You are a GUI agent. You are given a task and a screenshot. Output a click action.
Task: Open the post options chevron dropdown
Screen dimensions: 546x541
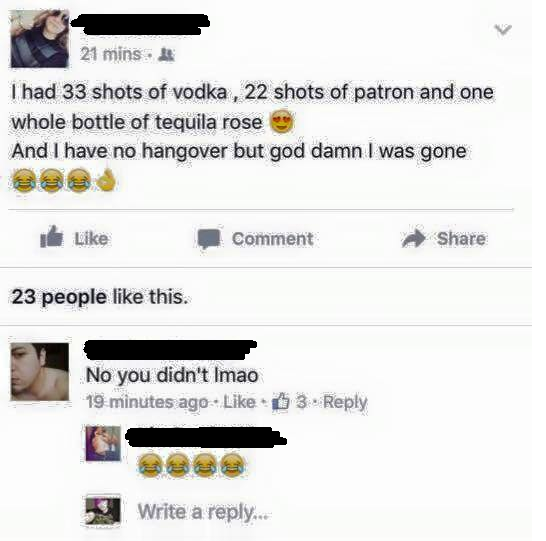tap(504, 30)
